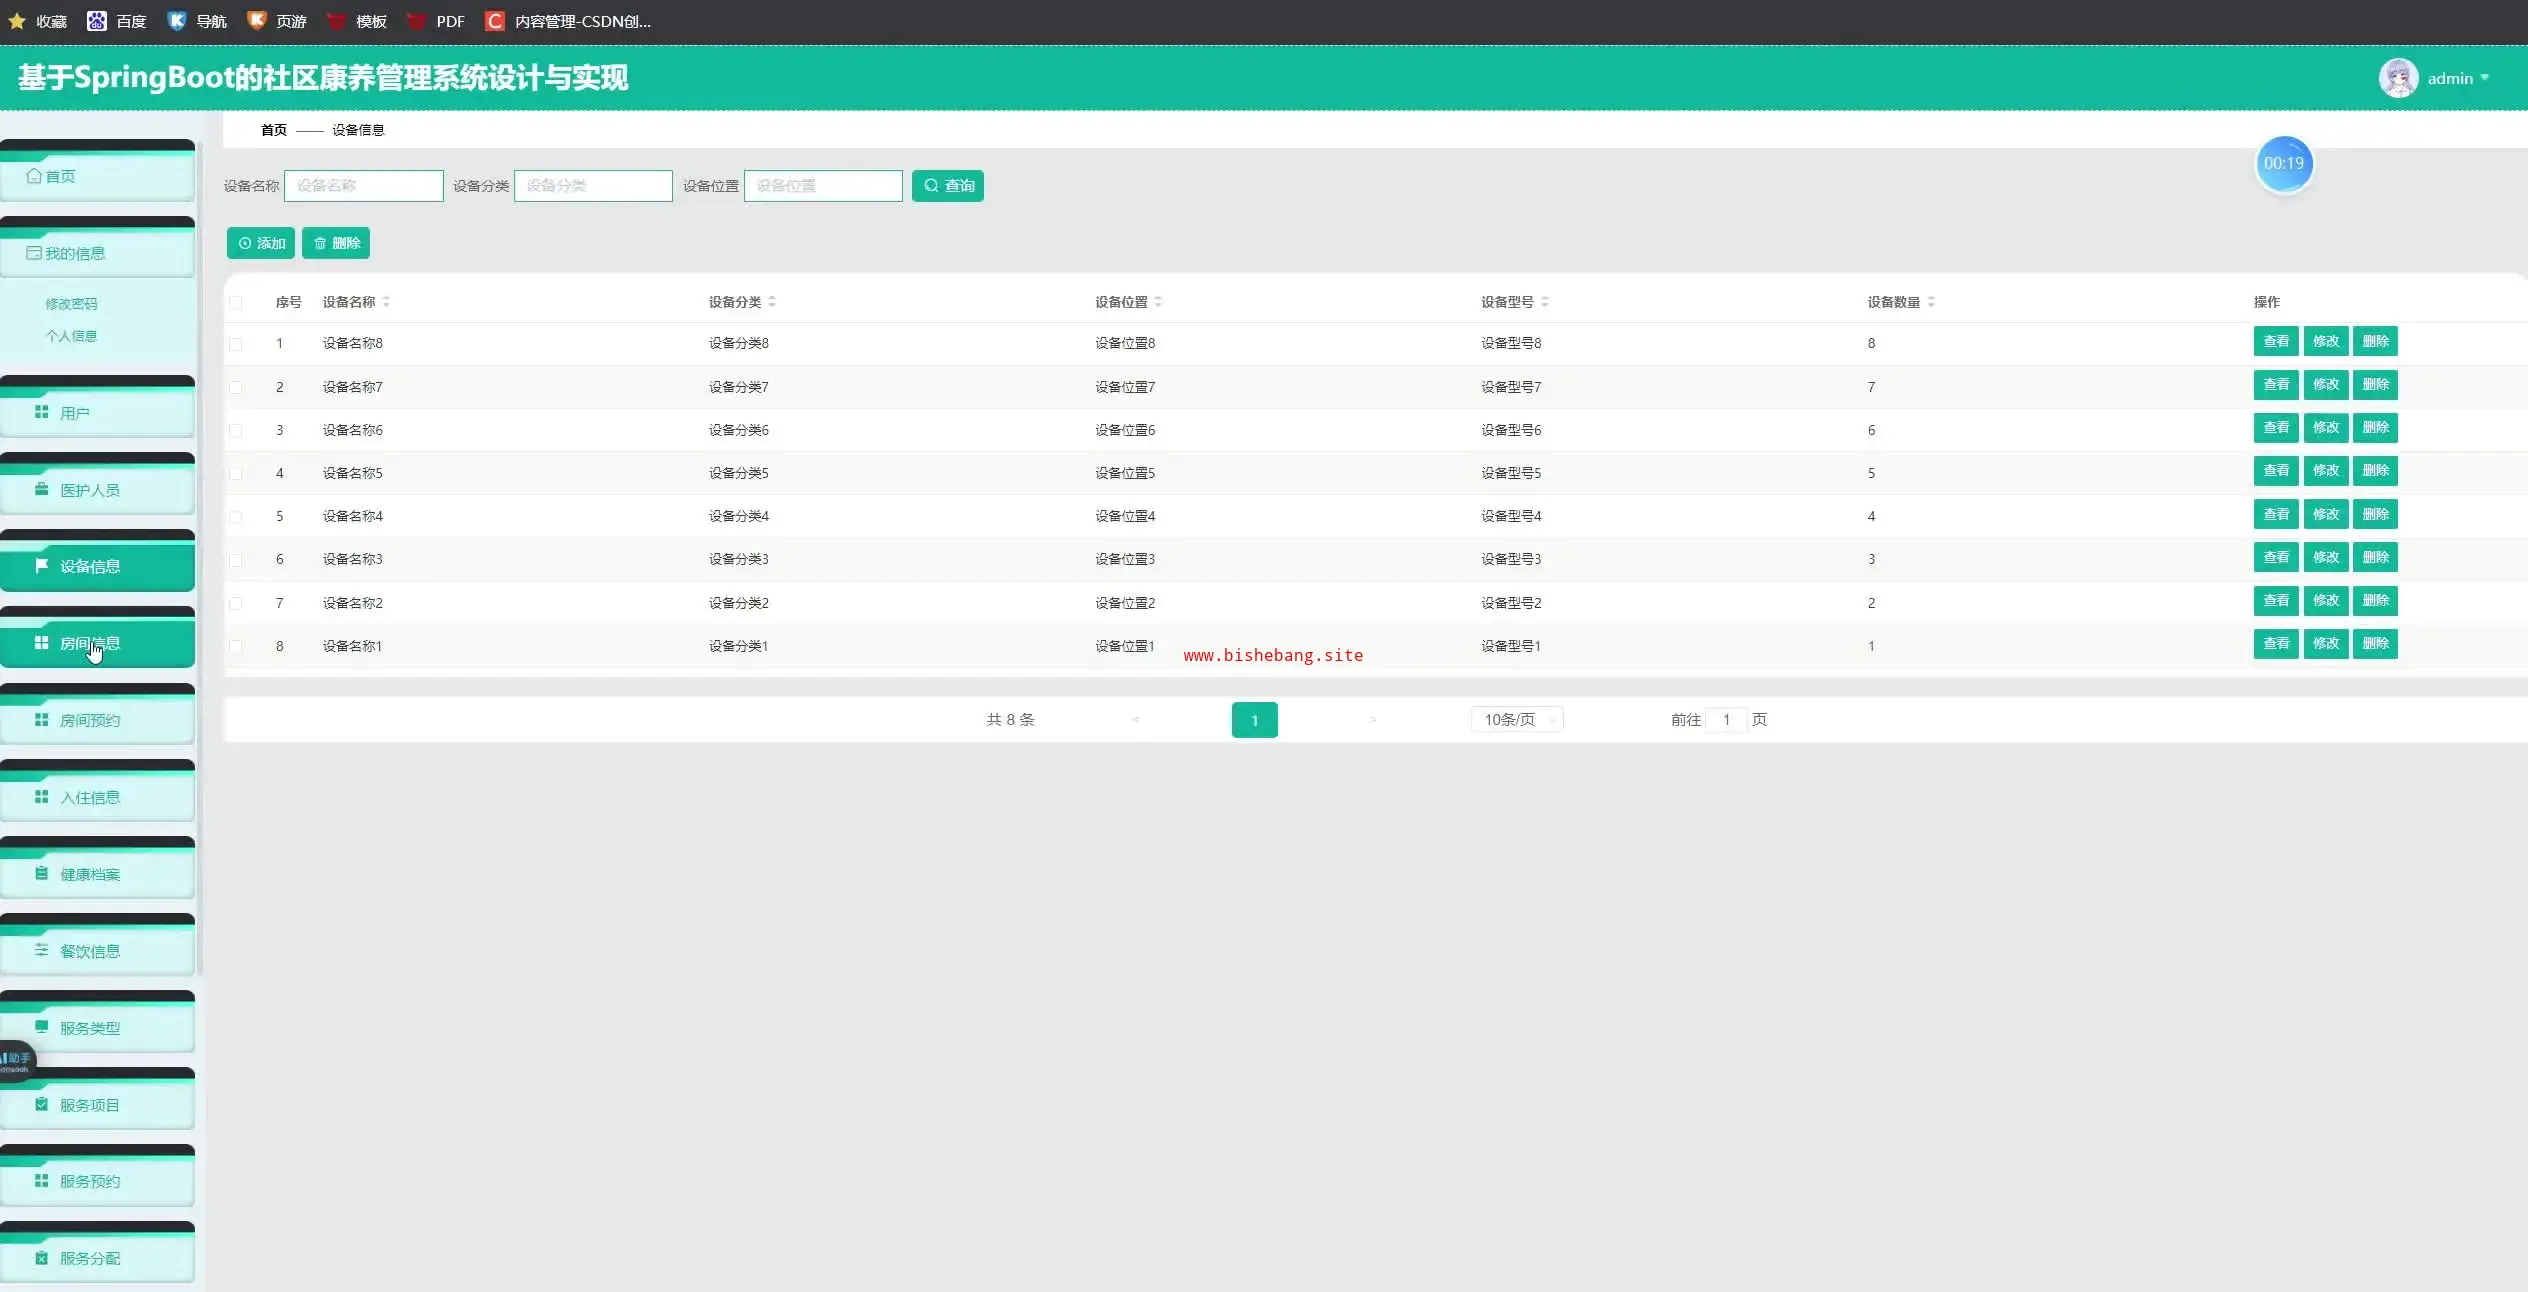Click 修改 button for row 设备名称7
This screenshot has height=1292, width=2528.
click(2325, 385)
